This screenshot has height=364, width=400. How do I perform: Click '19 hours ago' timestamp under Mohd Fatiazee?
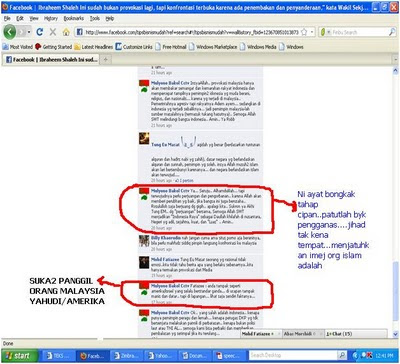click(x=161, y=275)
